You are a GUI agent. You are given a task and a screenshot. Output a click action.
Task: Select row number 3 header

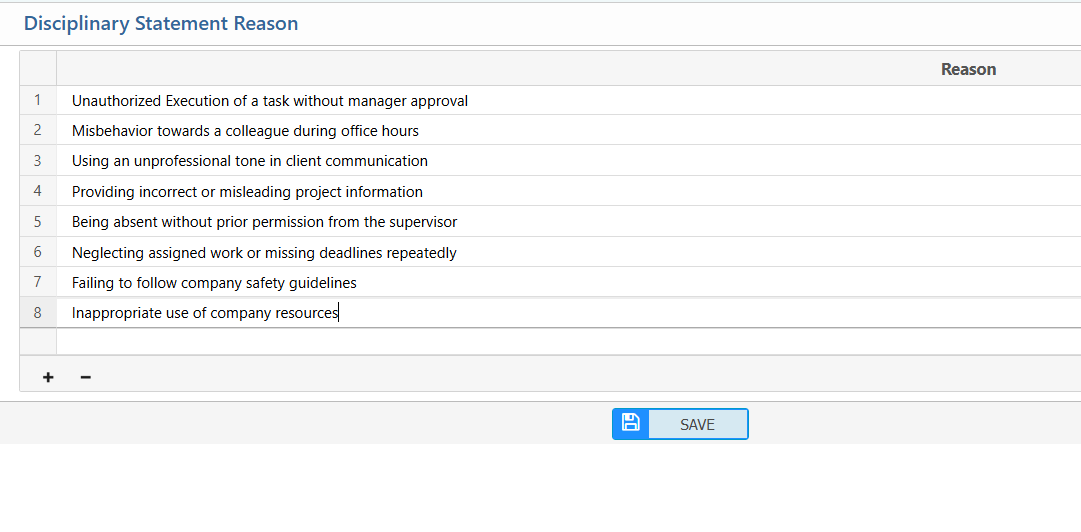point(38,161)
